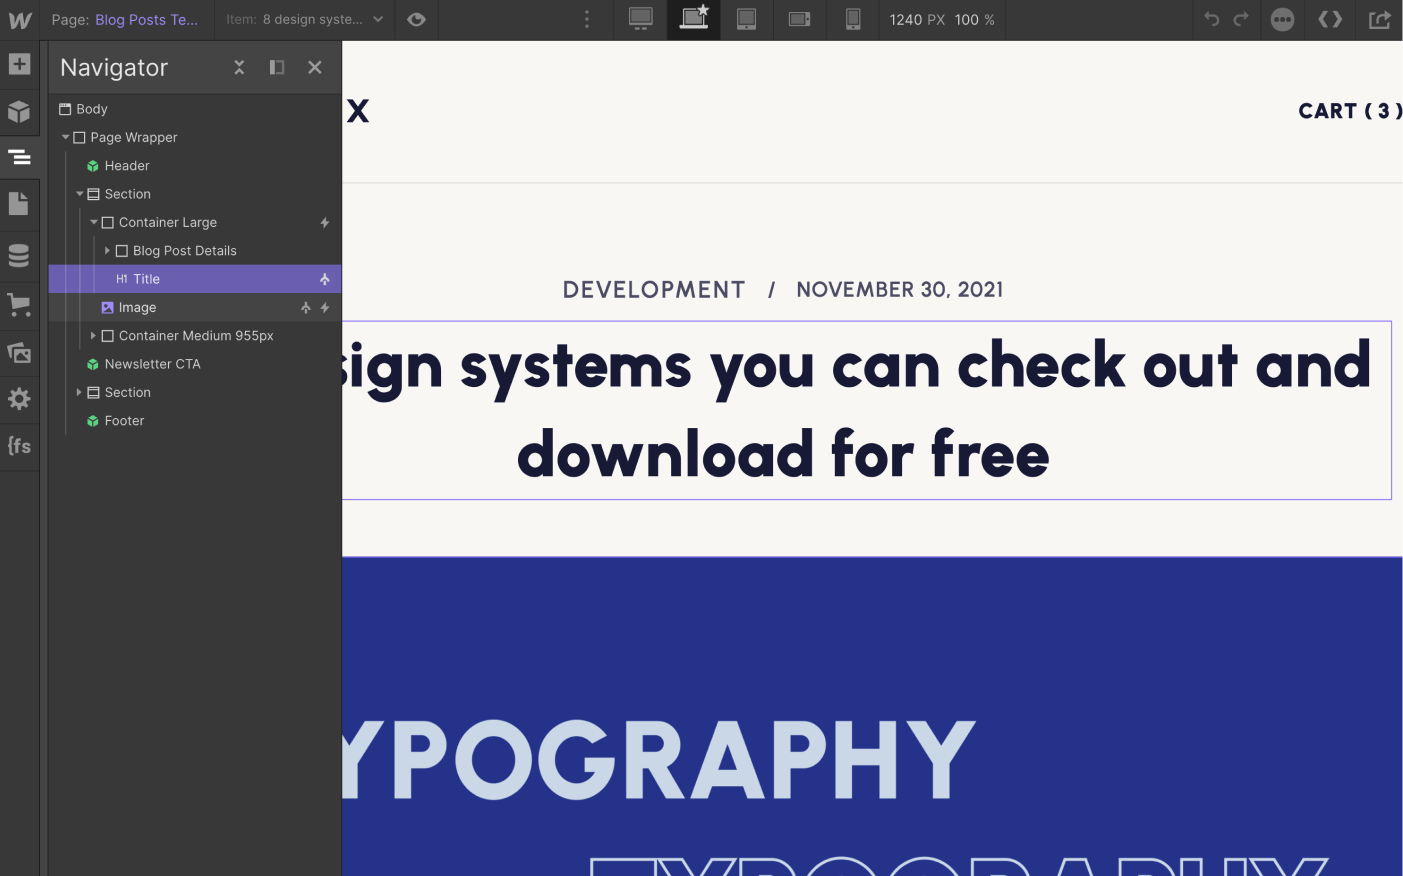Select the starred base breakpoint
1403x876 pixels.
pos(694,19)
